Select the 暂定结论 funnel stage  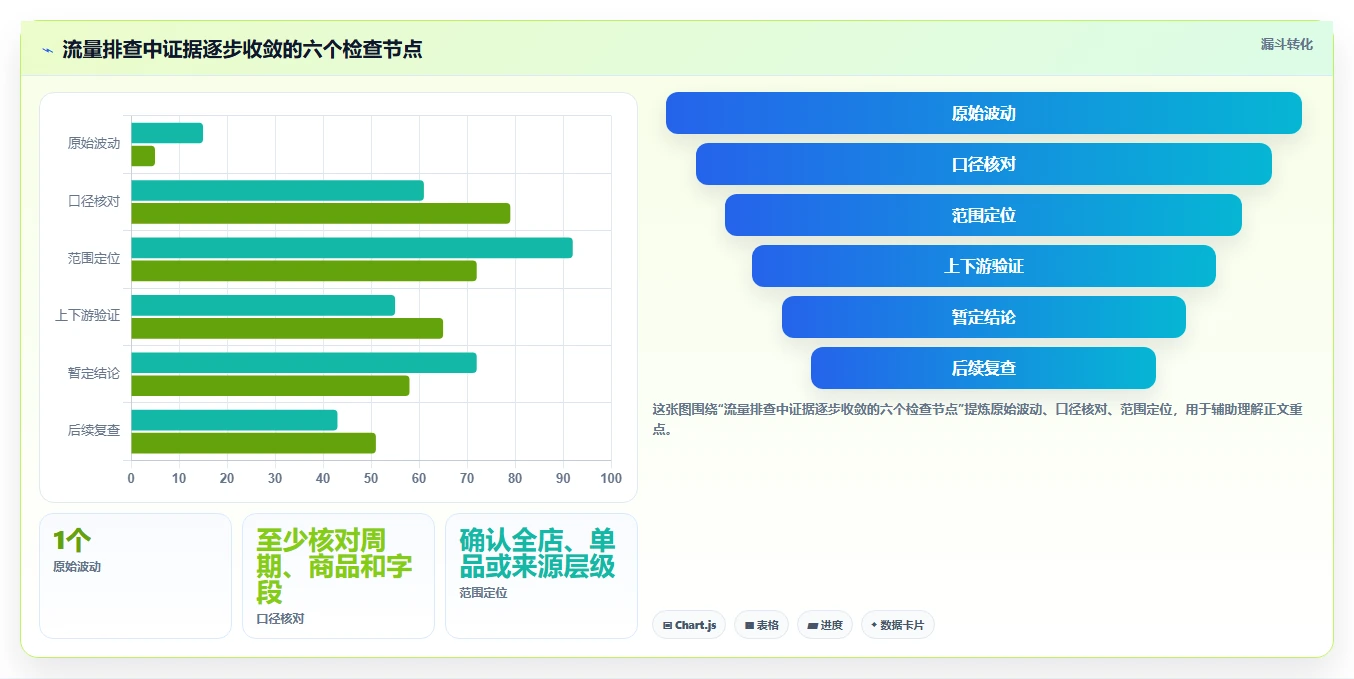tap(984, 317)
